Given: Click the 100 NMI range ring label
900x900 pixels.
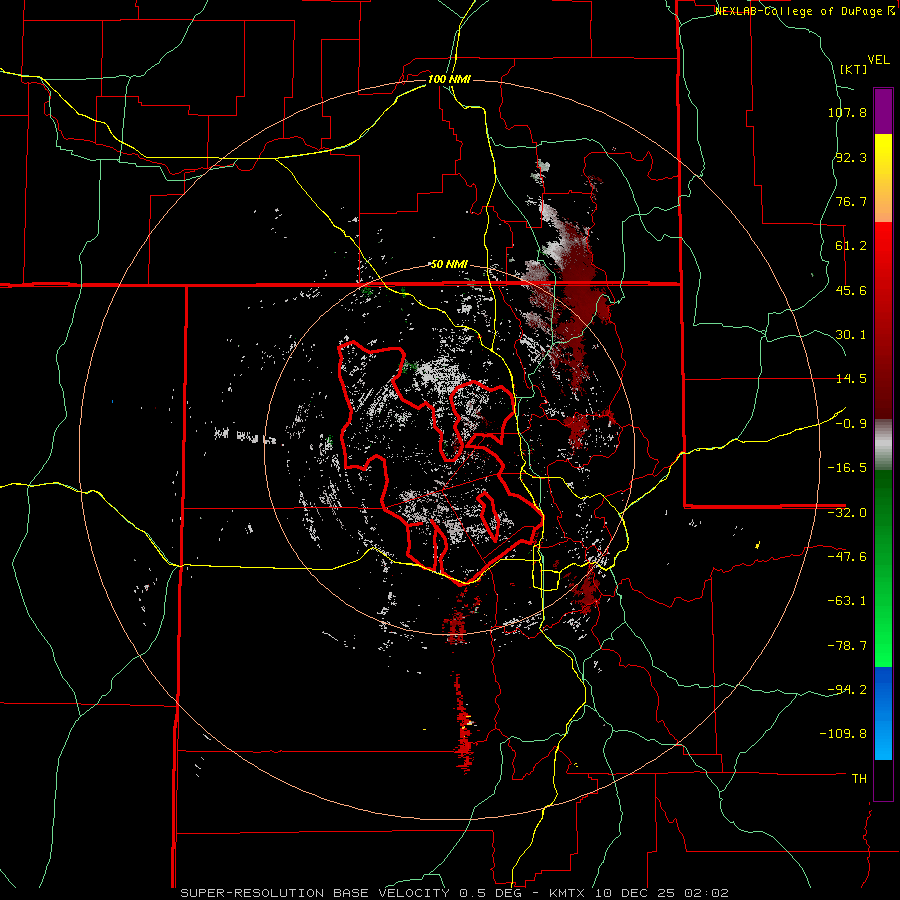Looking at the screenshot, I should (449, 79).
